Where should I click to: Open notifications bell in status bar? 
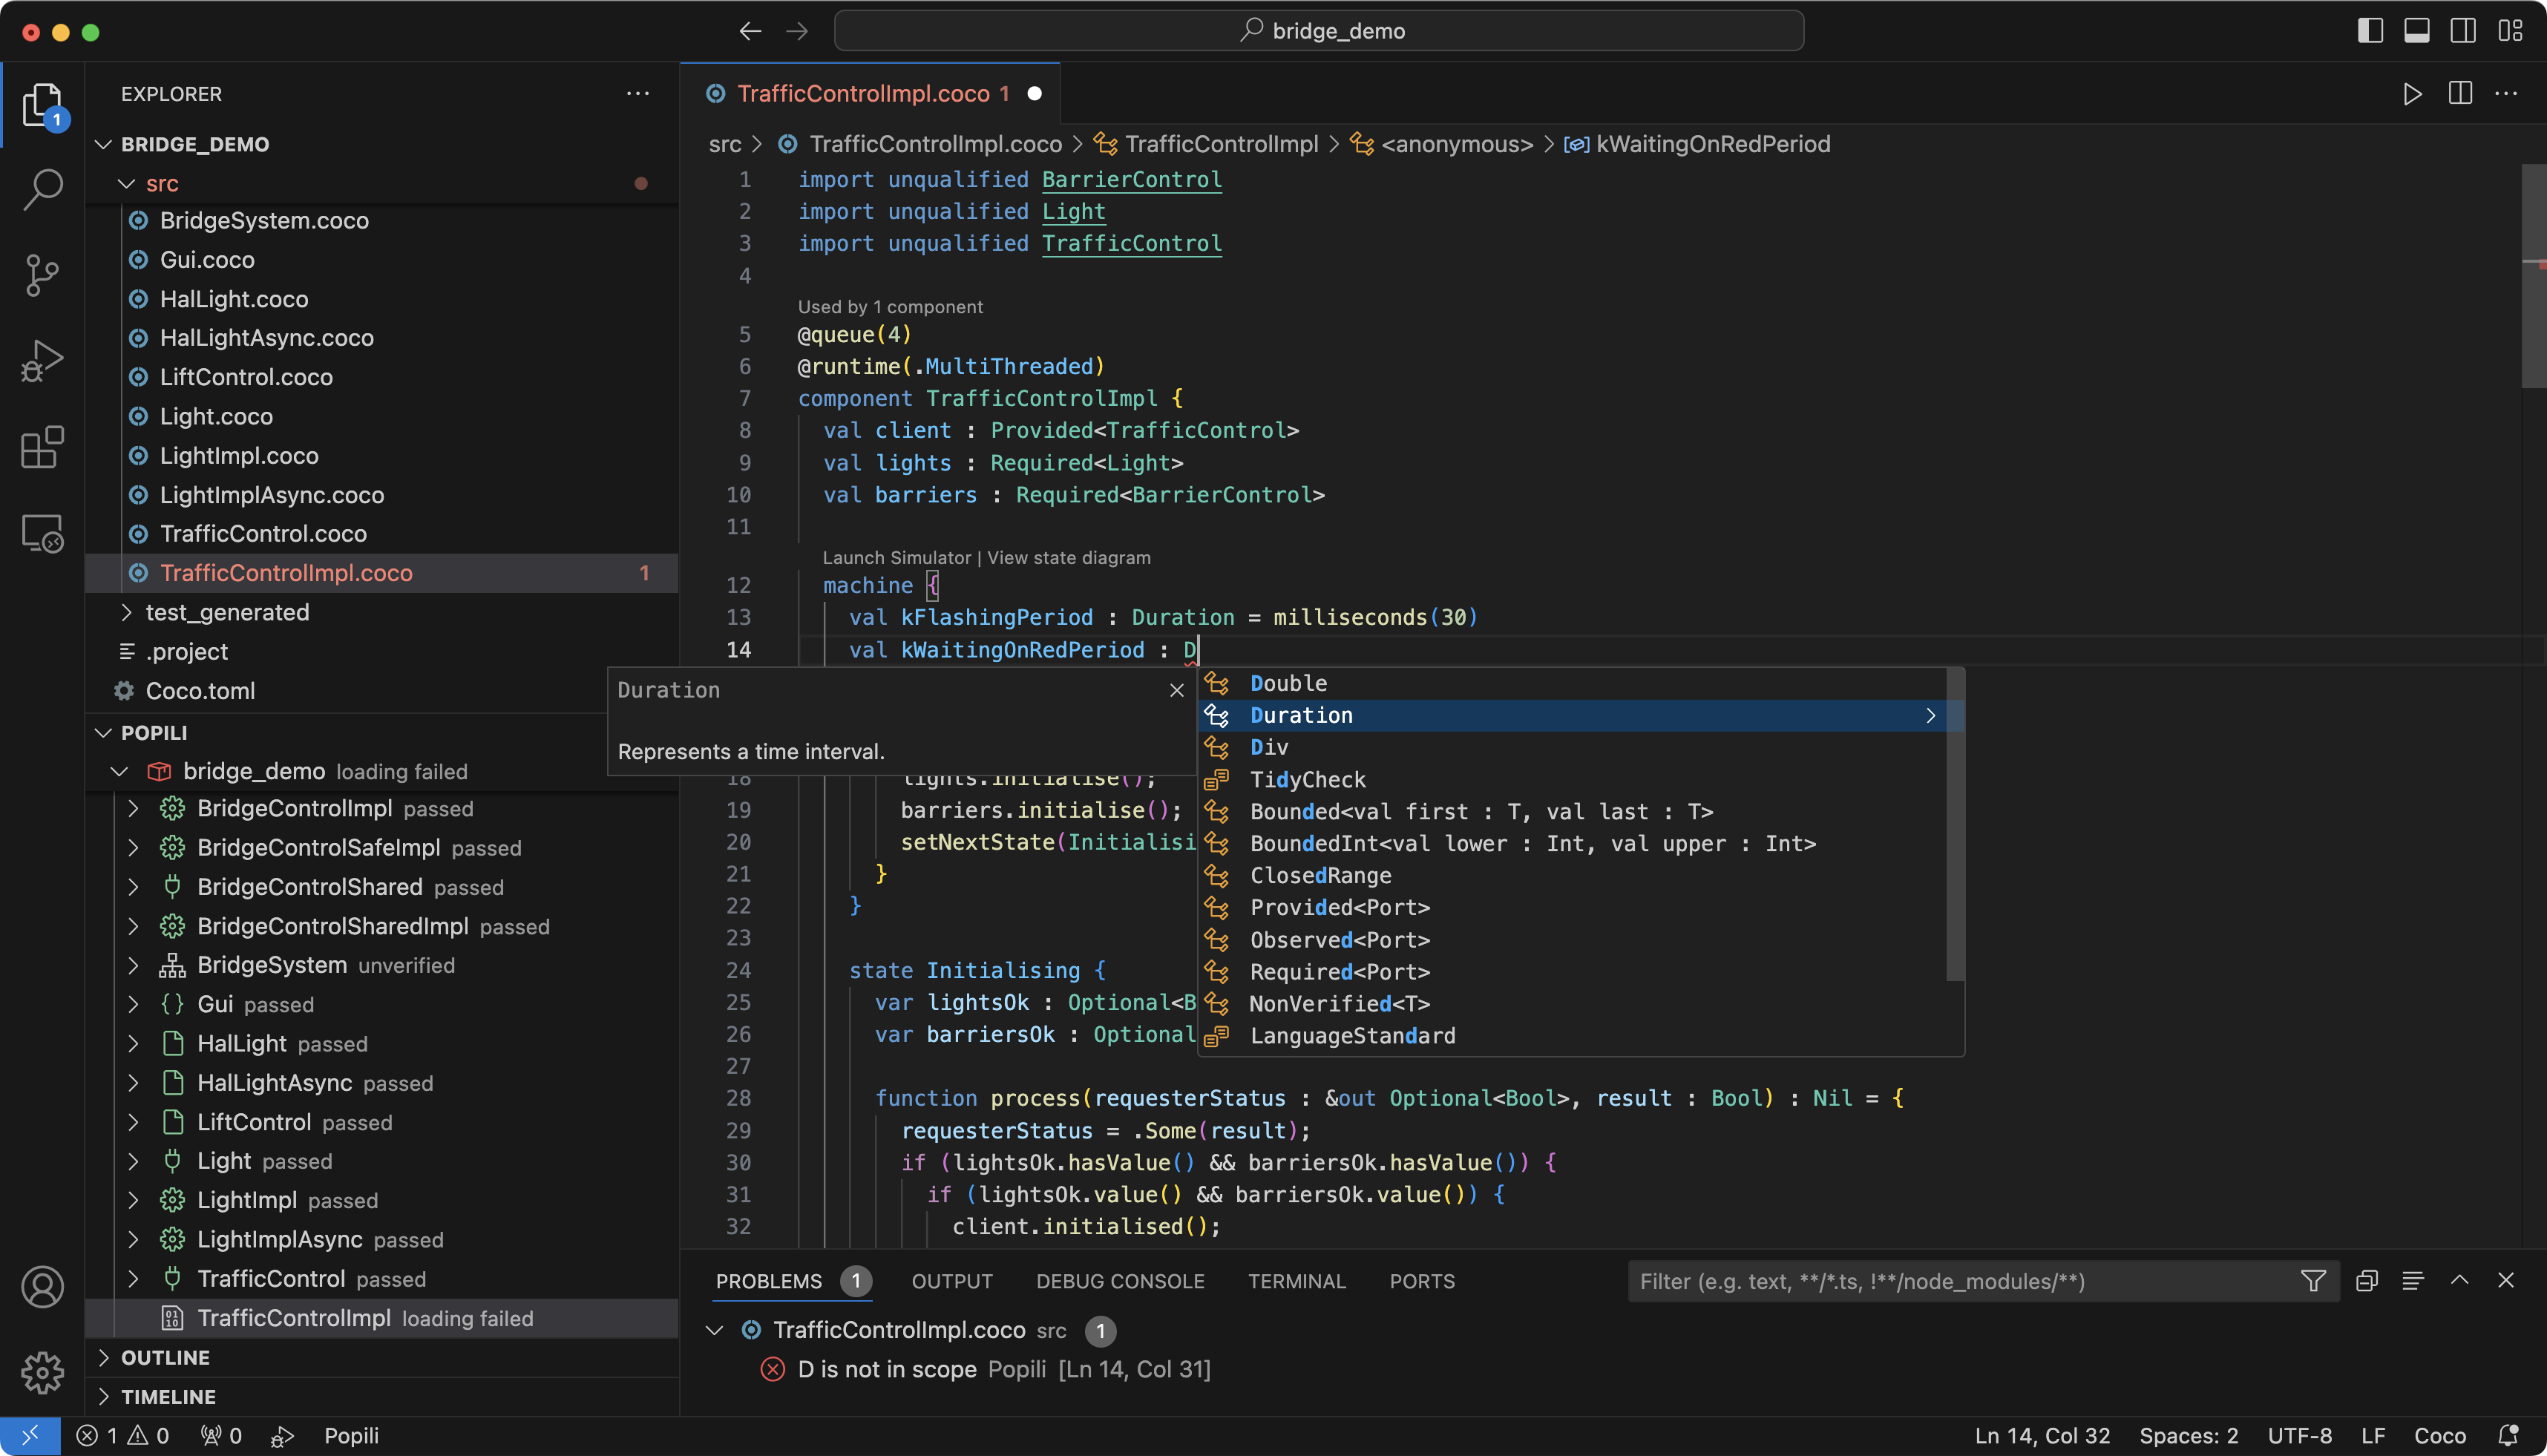pos(2508,1436)
